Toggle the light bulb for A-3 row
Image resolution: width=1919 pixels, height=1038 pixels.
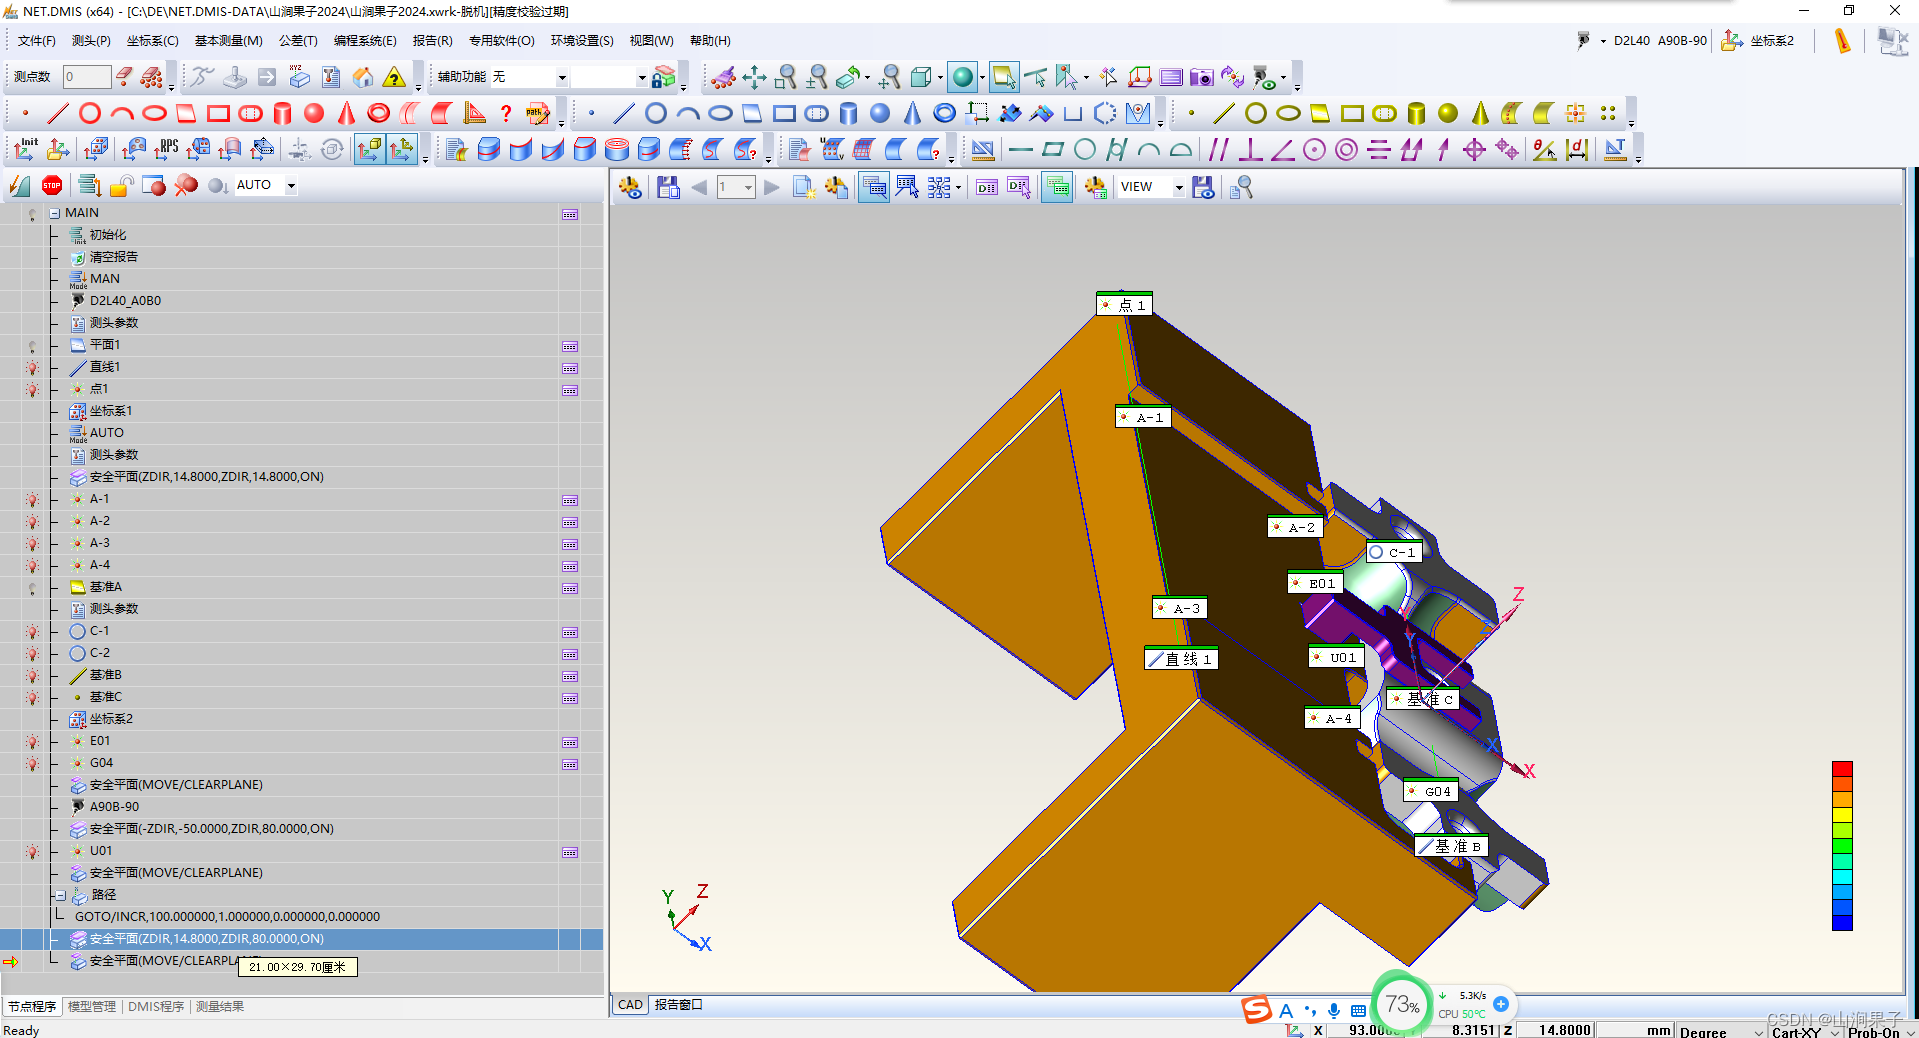(32, 544)
